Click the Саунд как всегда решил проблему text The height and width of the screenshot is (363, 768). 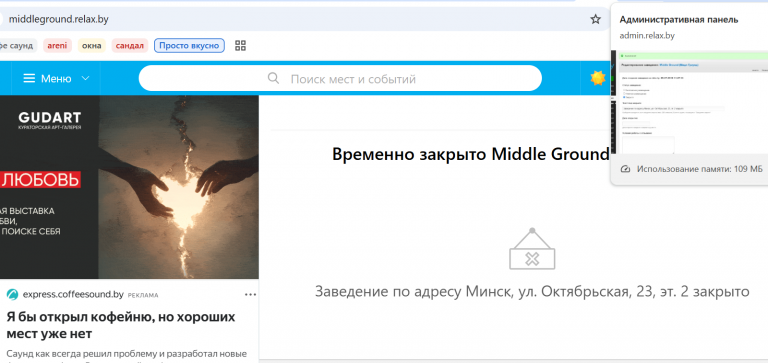tap(126, 354)
